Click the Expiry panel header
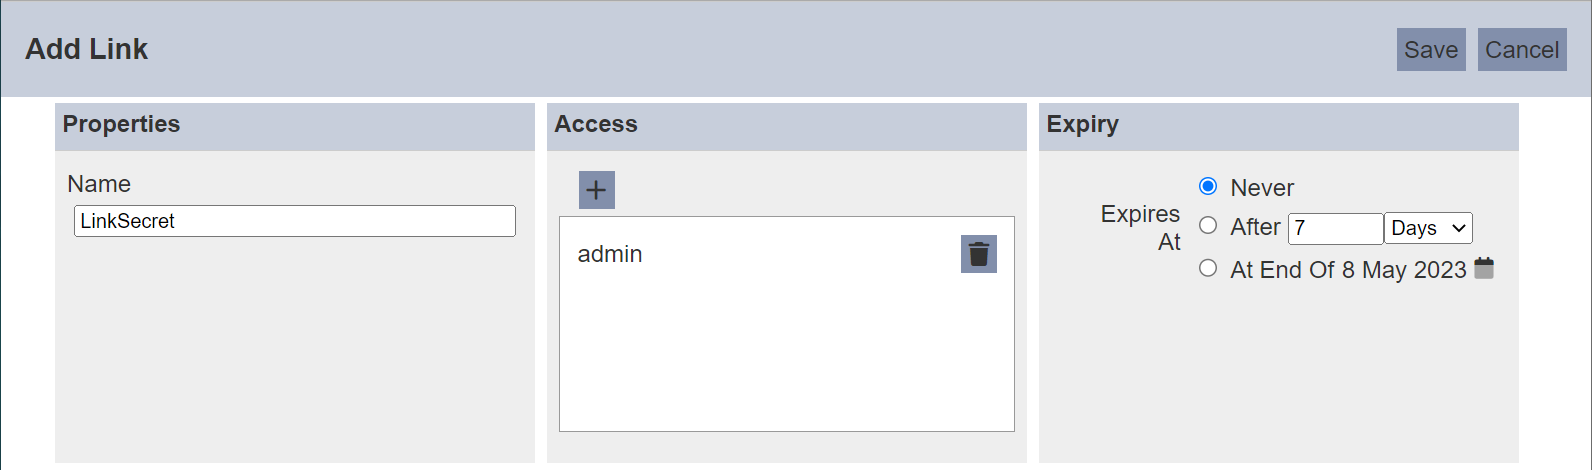The width and height of the screenshot is (1592, 470). (1279, 125)
